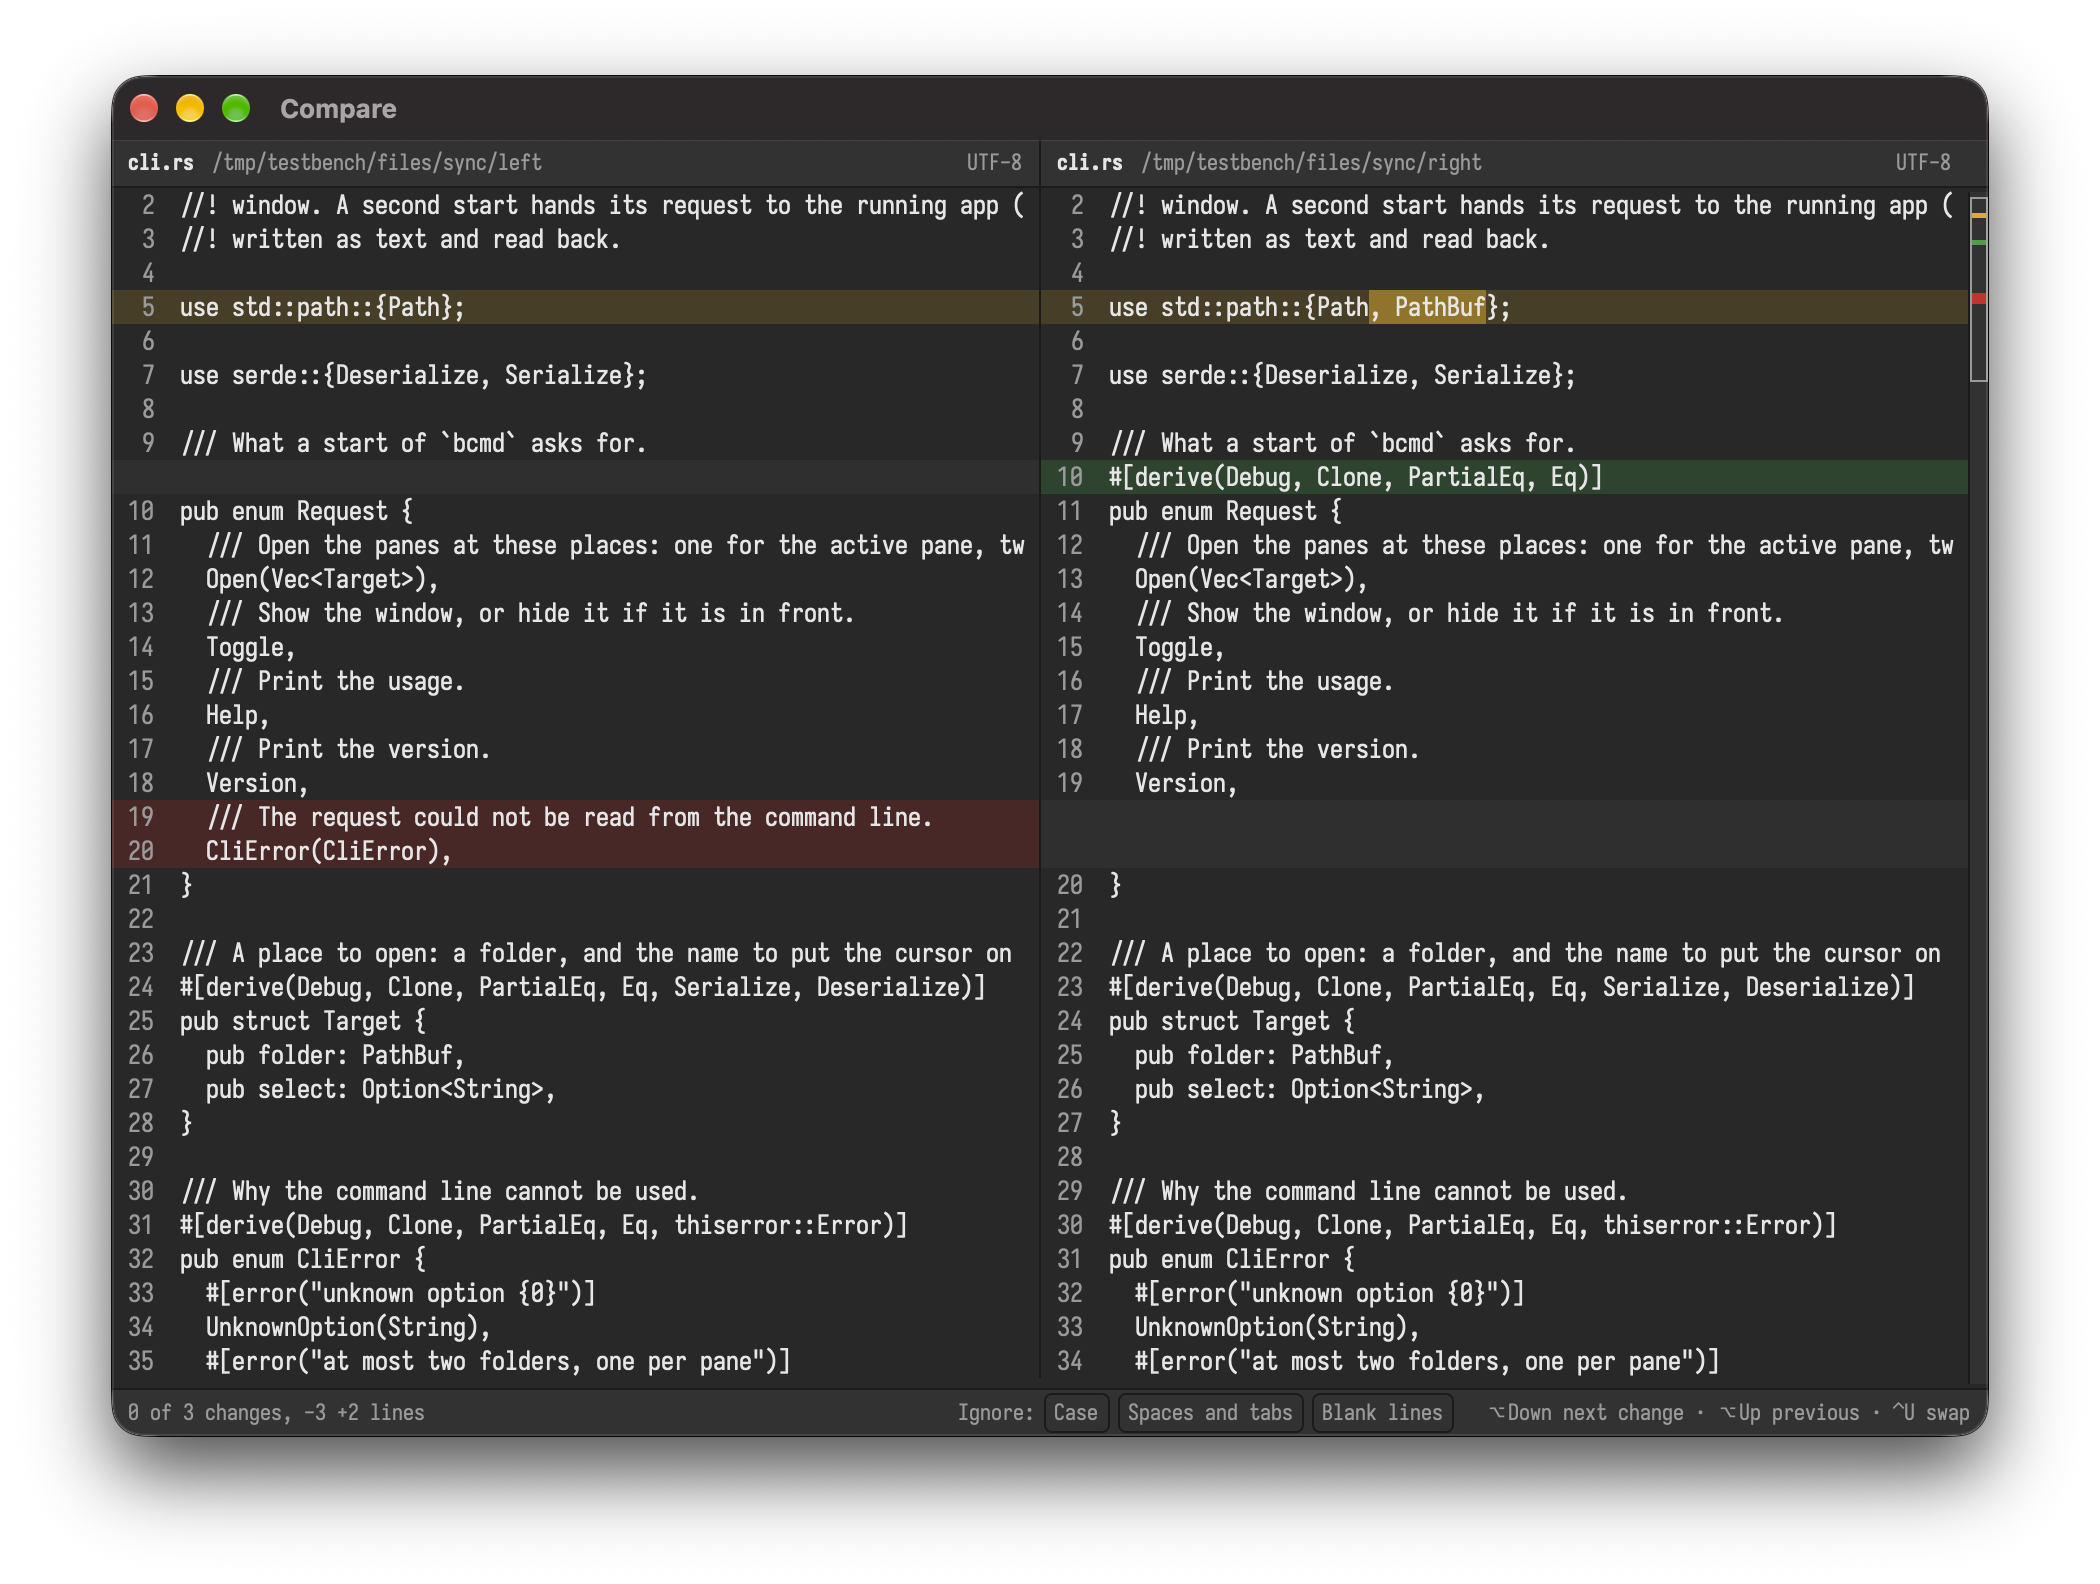Click left line 'use std::path::{Path};'

click(322, 307)
